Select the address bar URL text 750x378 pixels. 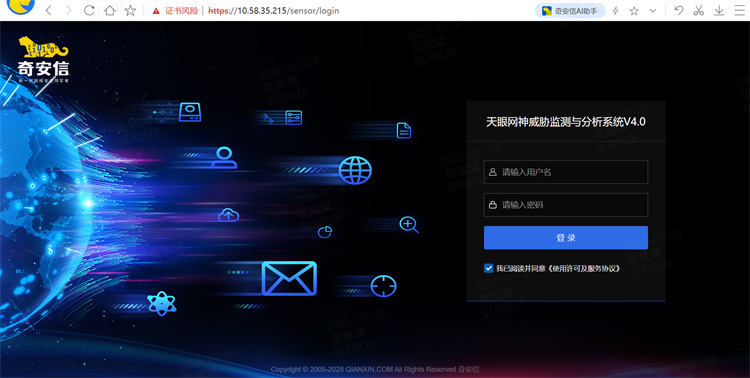tap(274, 11)
